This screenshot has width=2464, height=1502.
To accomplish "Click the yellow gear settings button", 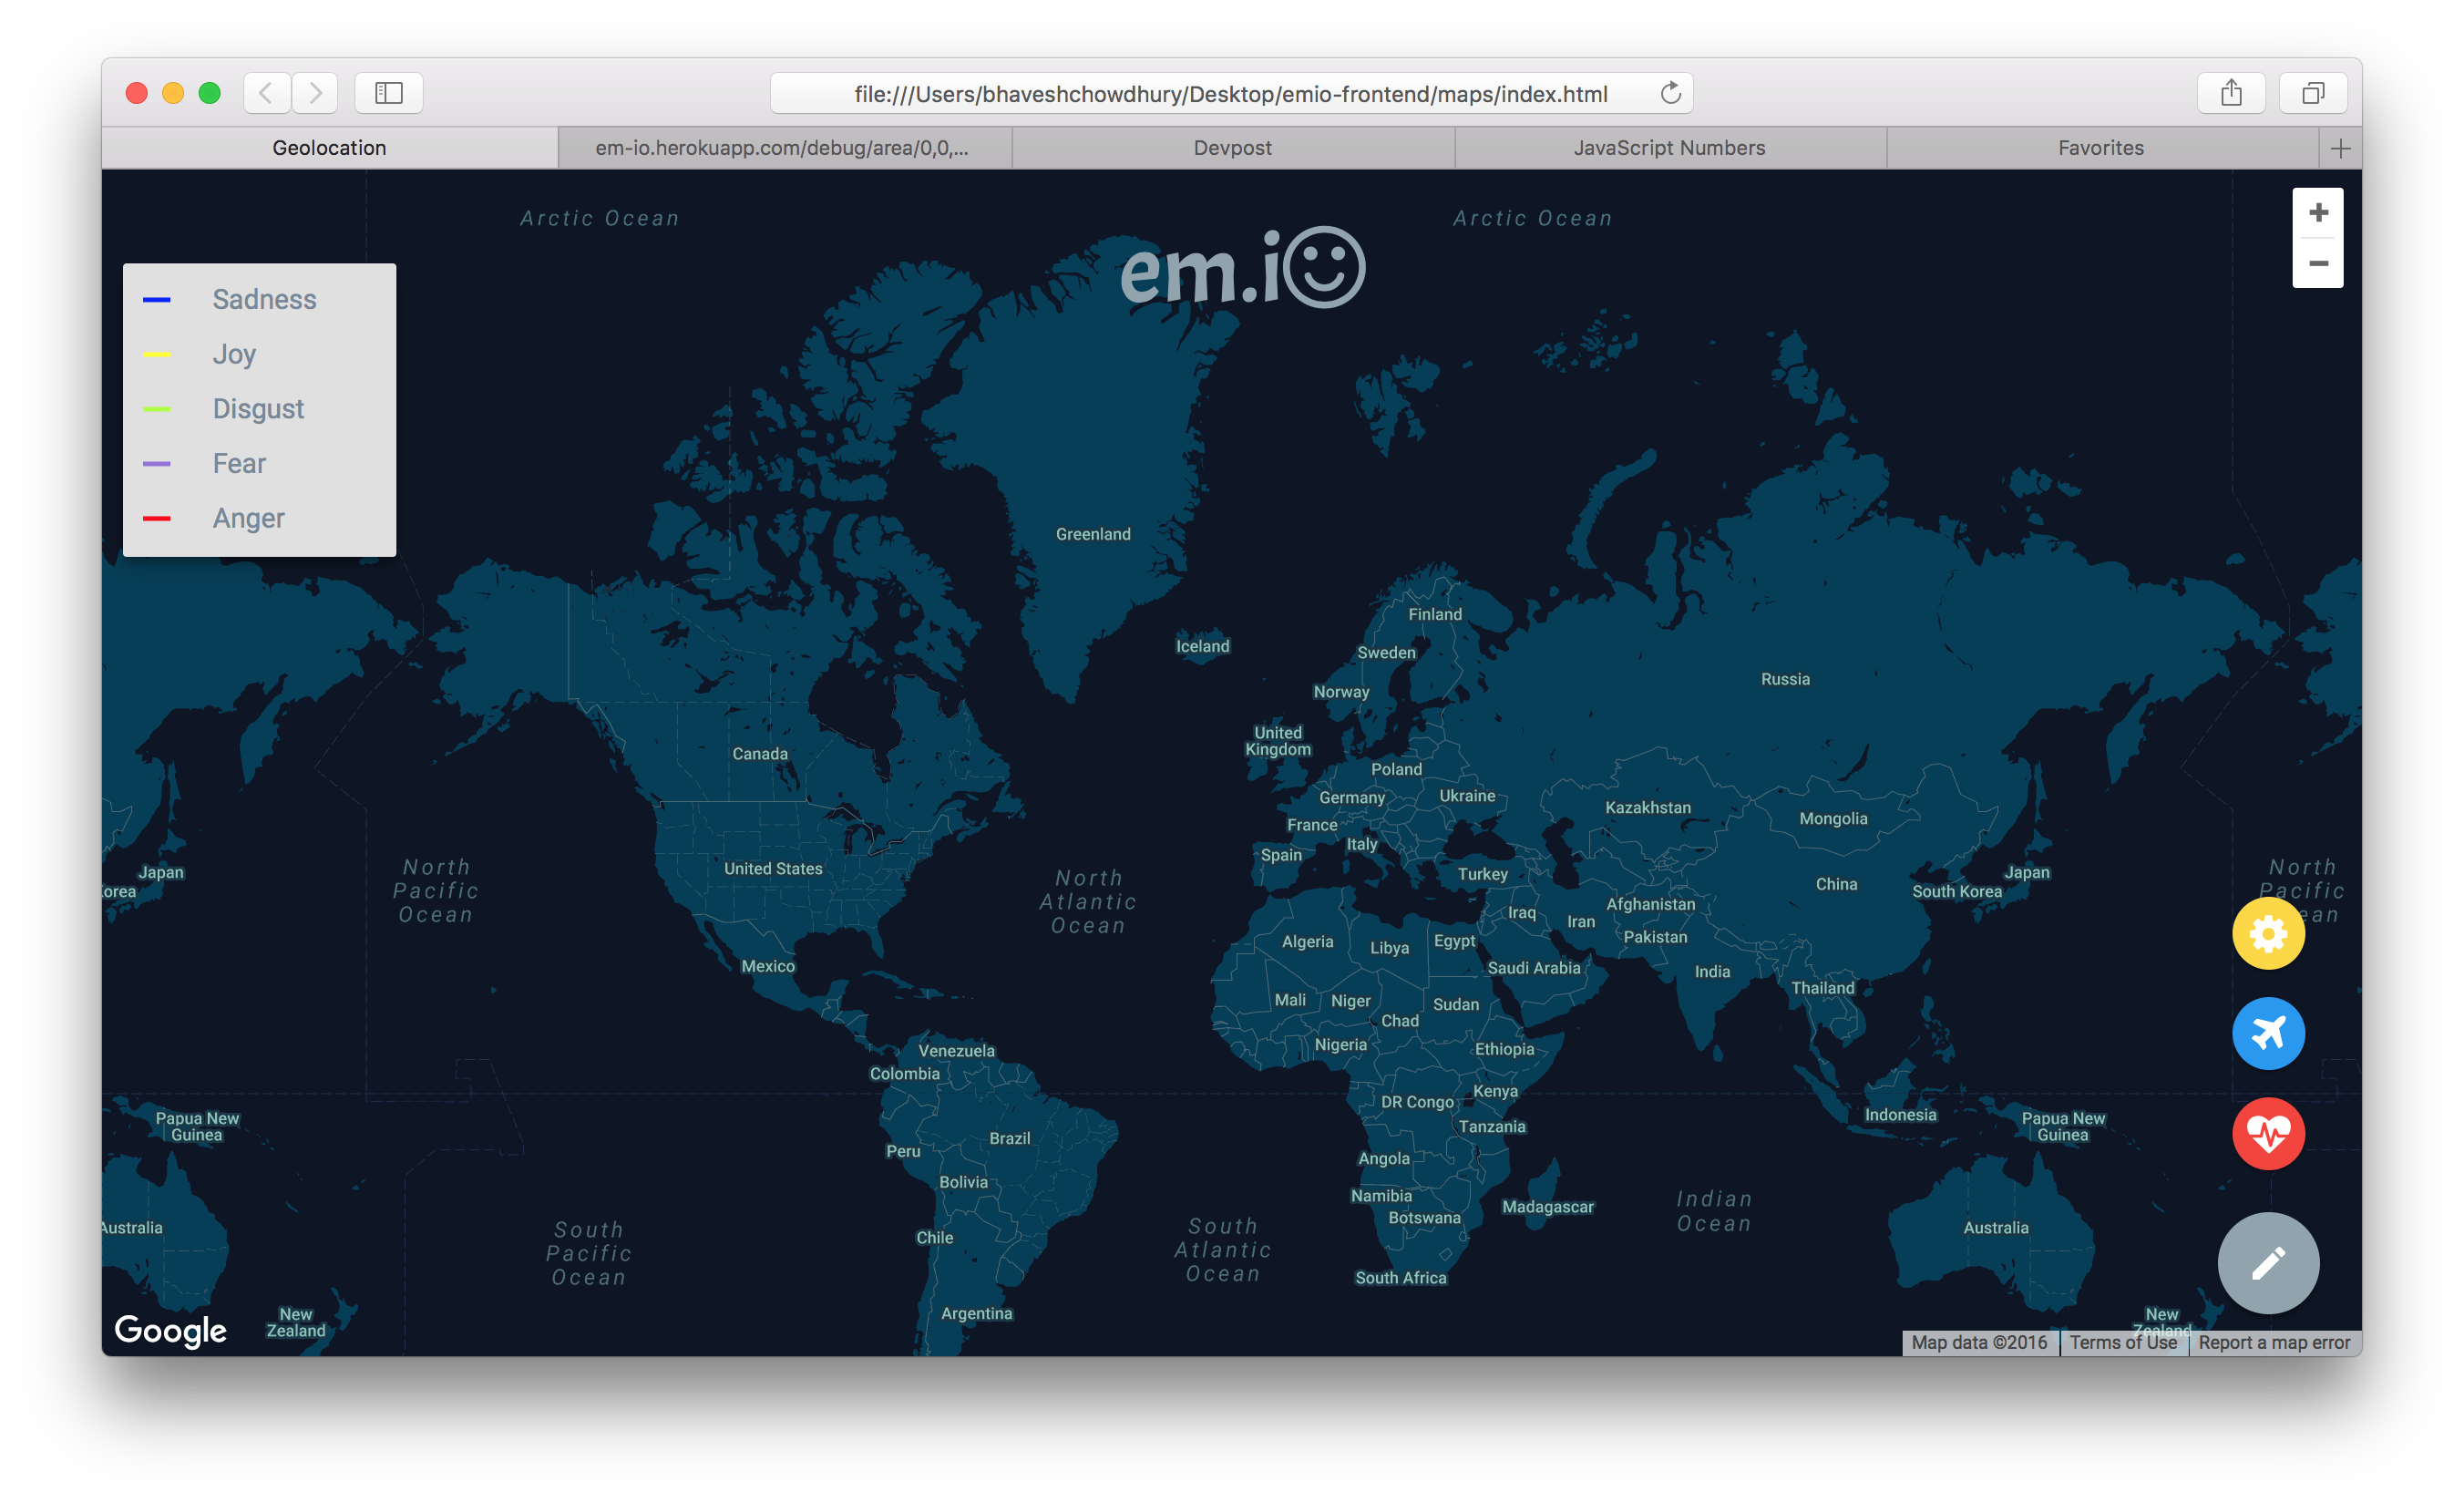I will tap(2268, 934).
